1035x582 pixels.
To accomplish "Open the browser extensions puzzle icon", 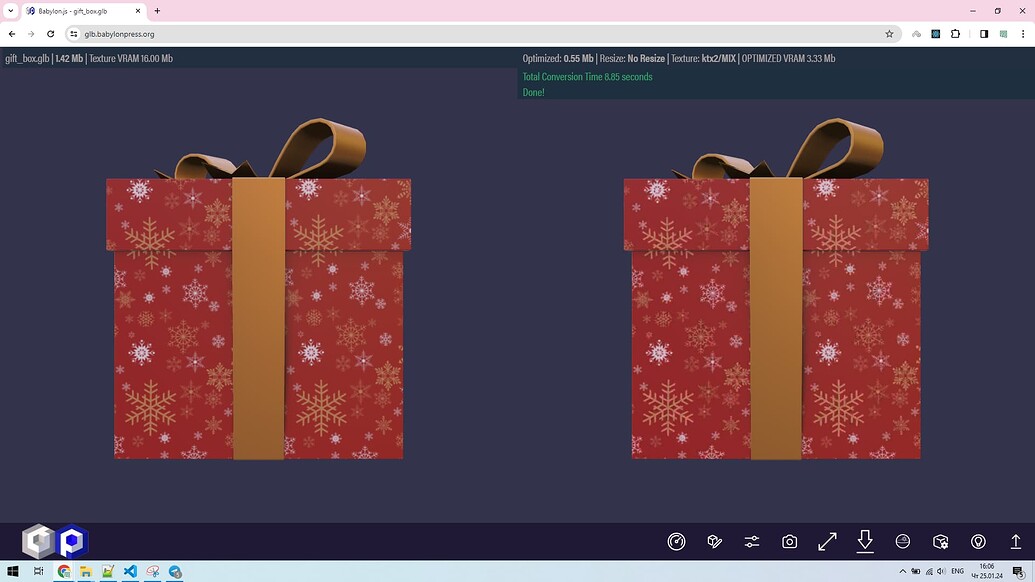I will [x=955, y=33].
